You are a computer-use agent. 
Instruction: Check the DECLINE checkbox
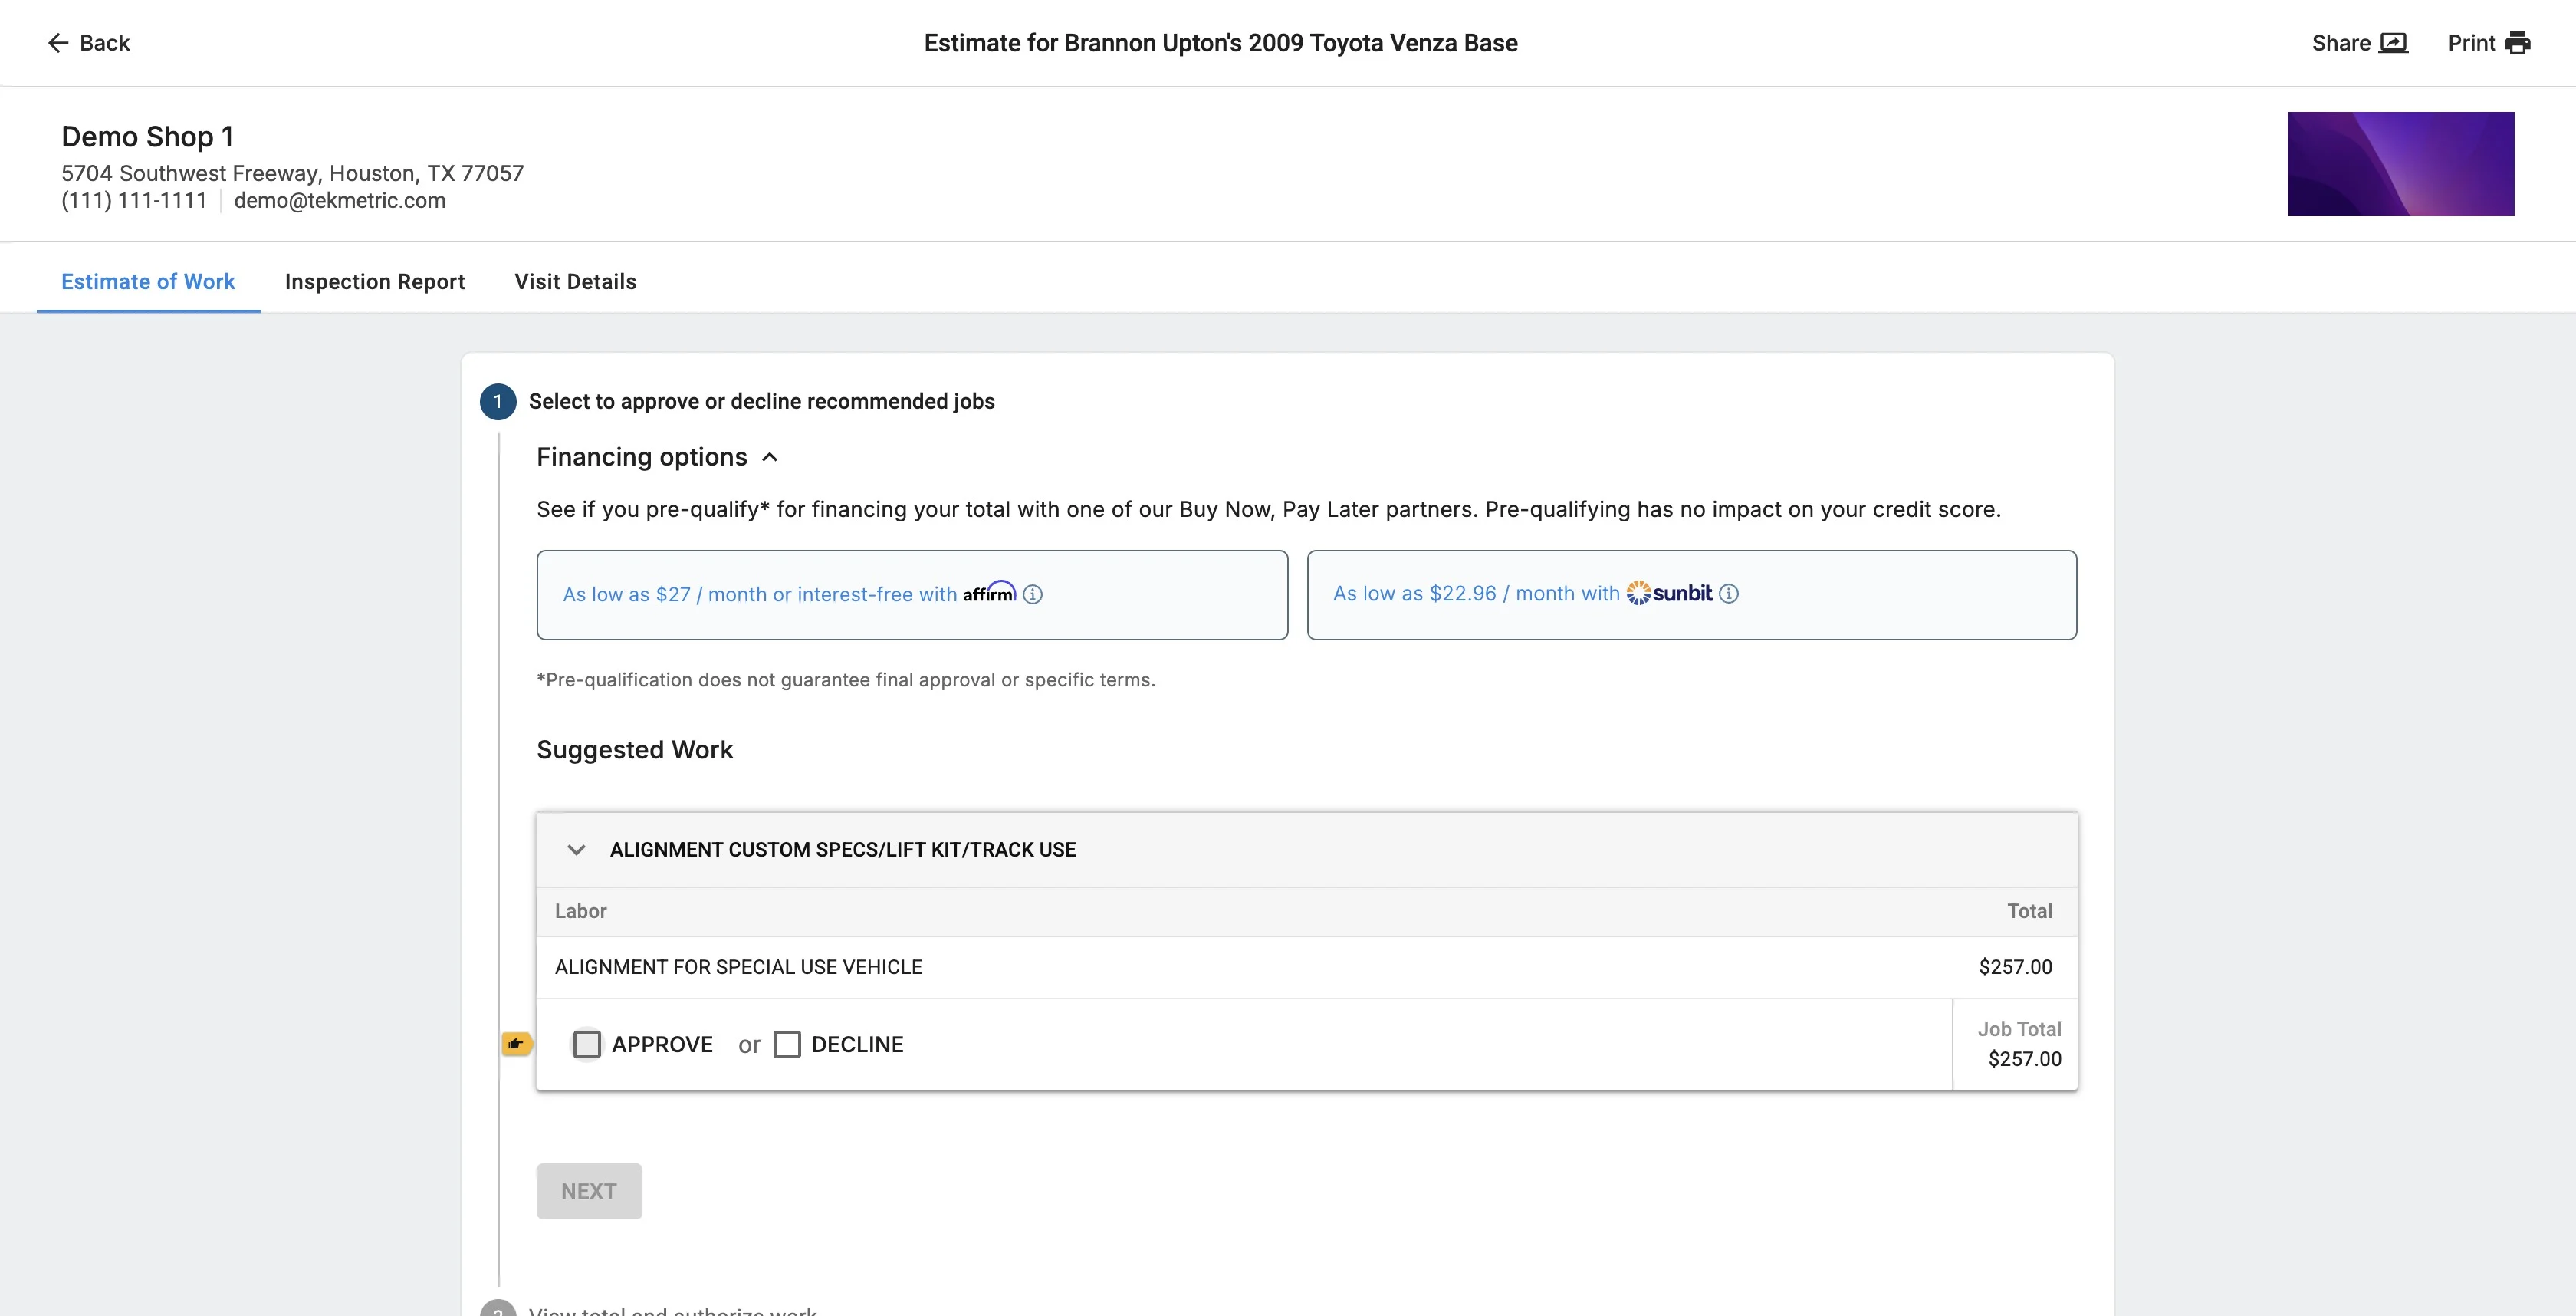[x=787, y=1044]
